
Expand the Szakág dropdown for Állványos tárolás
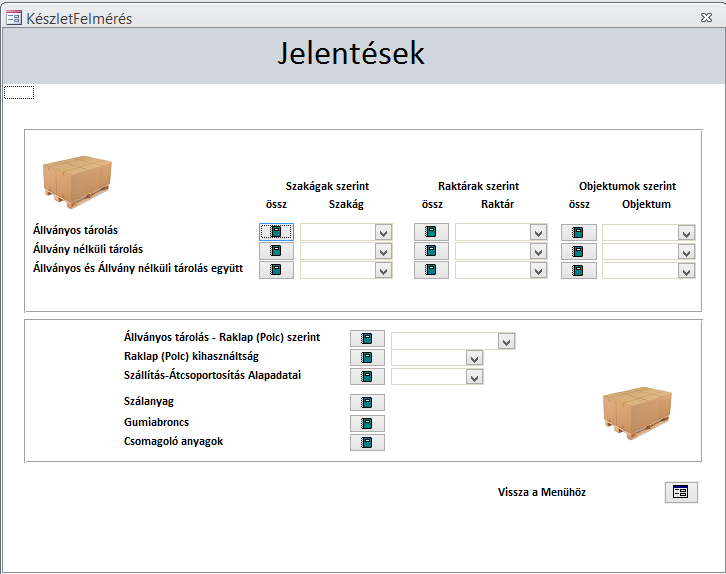pyautogui.click(x=383, y=232)
